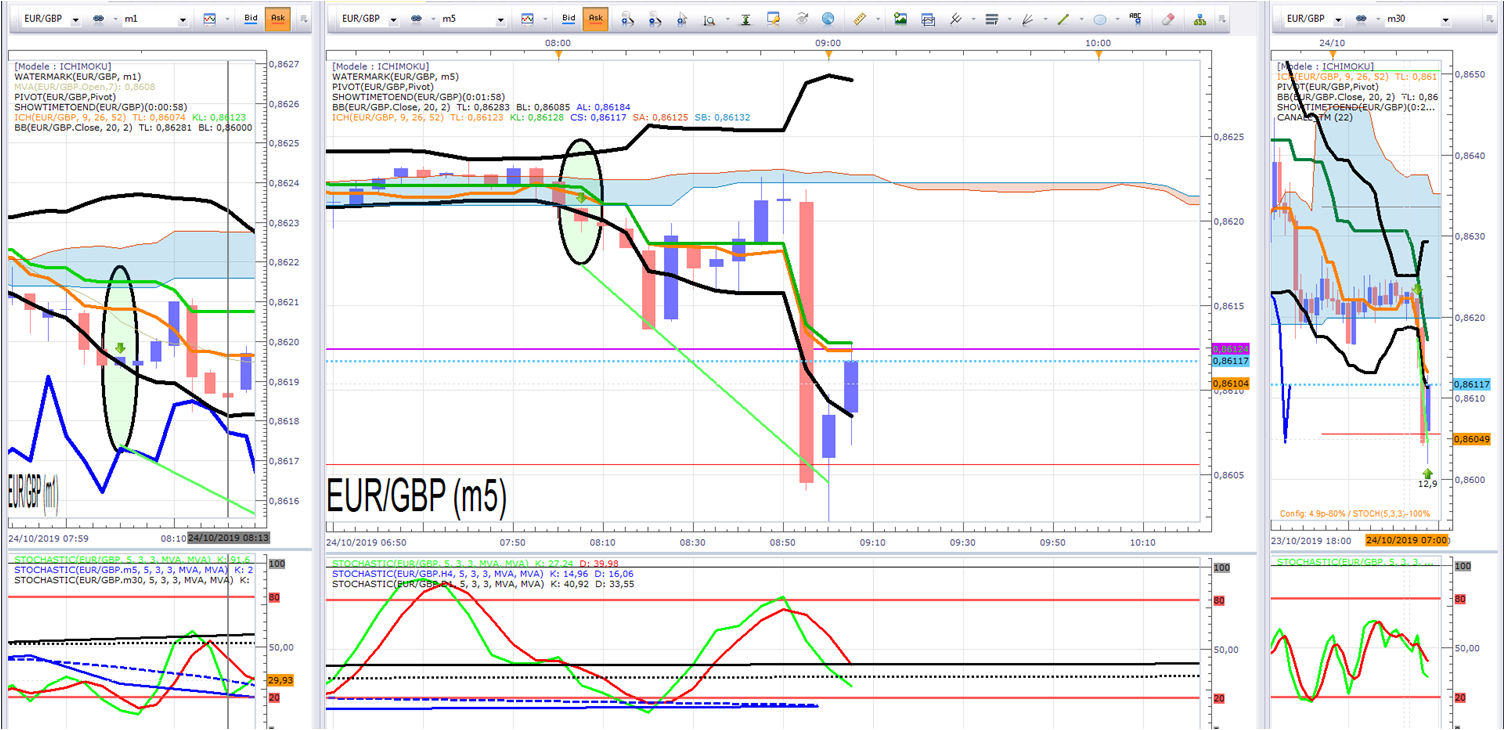
Task: Click the first search-pointer icon after Ask
Action: (627, 19)
